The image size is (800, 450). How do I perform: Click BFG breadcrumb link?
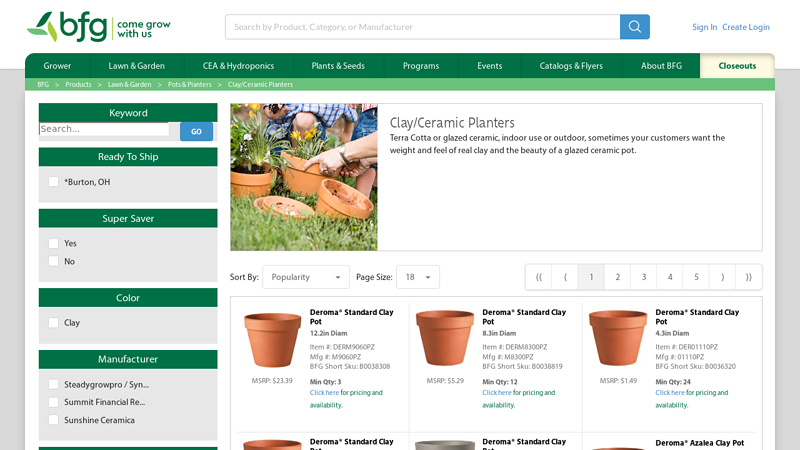(43, 85)
